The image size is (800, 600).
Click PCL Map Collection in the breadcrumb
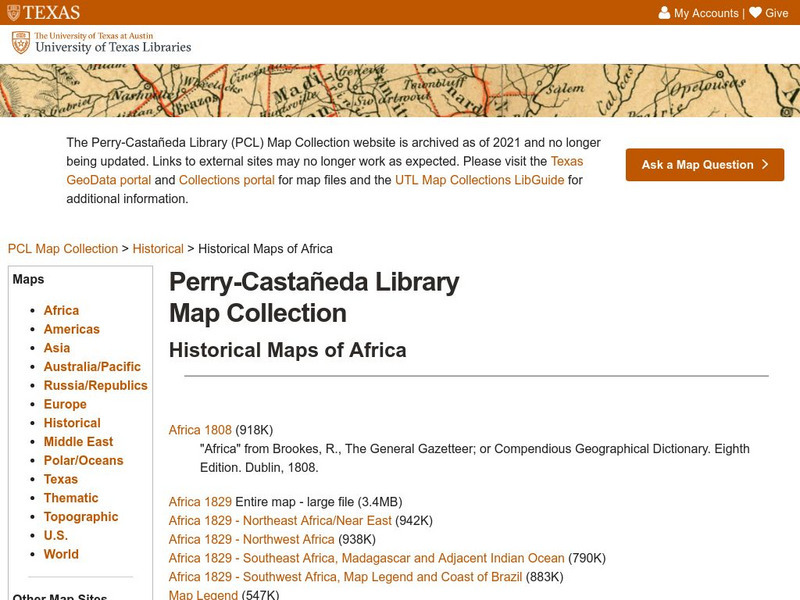coord(62,248)
